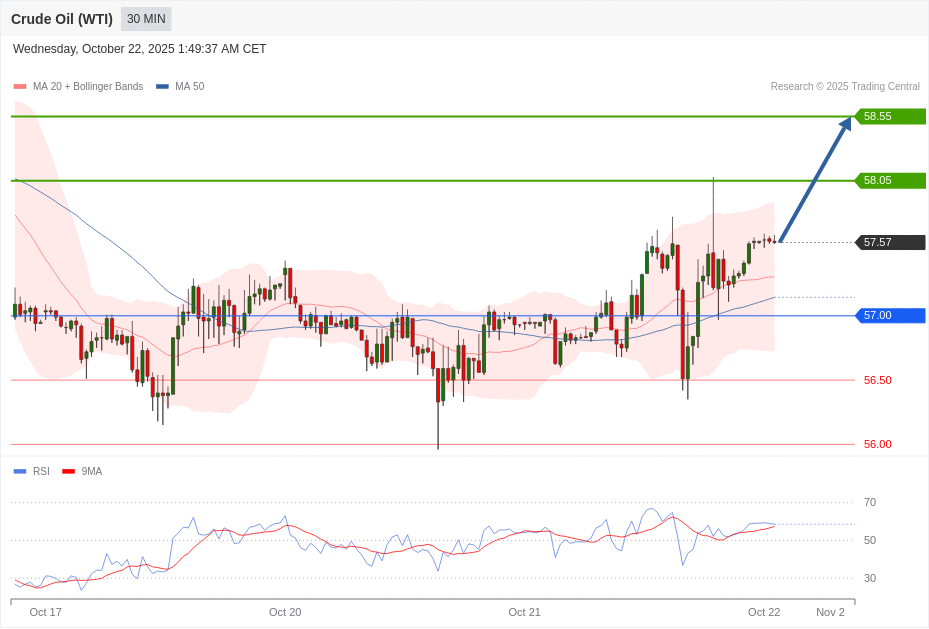Click the black 57.57 current price tag
The image size is (929, 629).
890,242
